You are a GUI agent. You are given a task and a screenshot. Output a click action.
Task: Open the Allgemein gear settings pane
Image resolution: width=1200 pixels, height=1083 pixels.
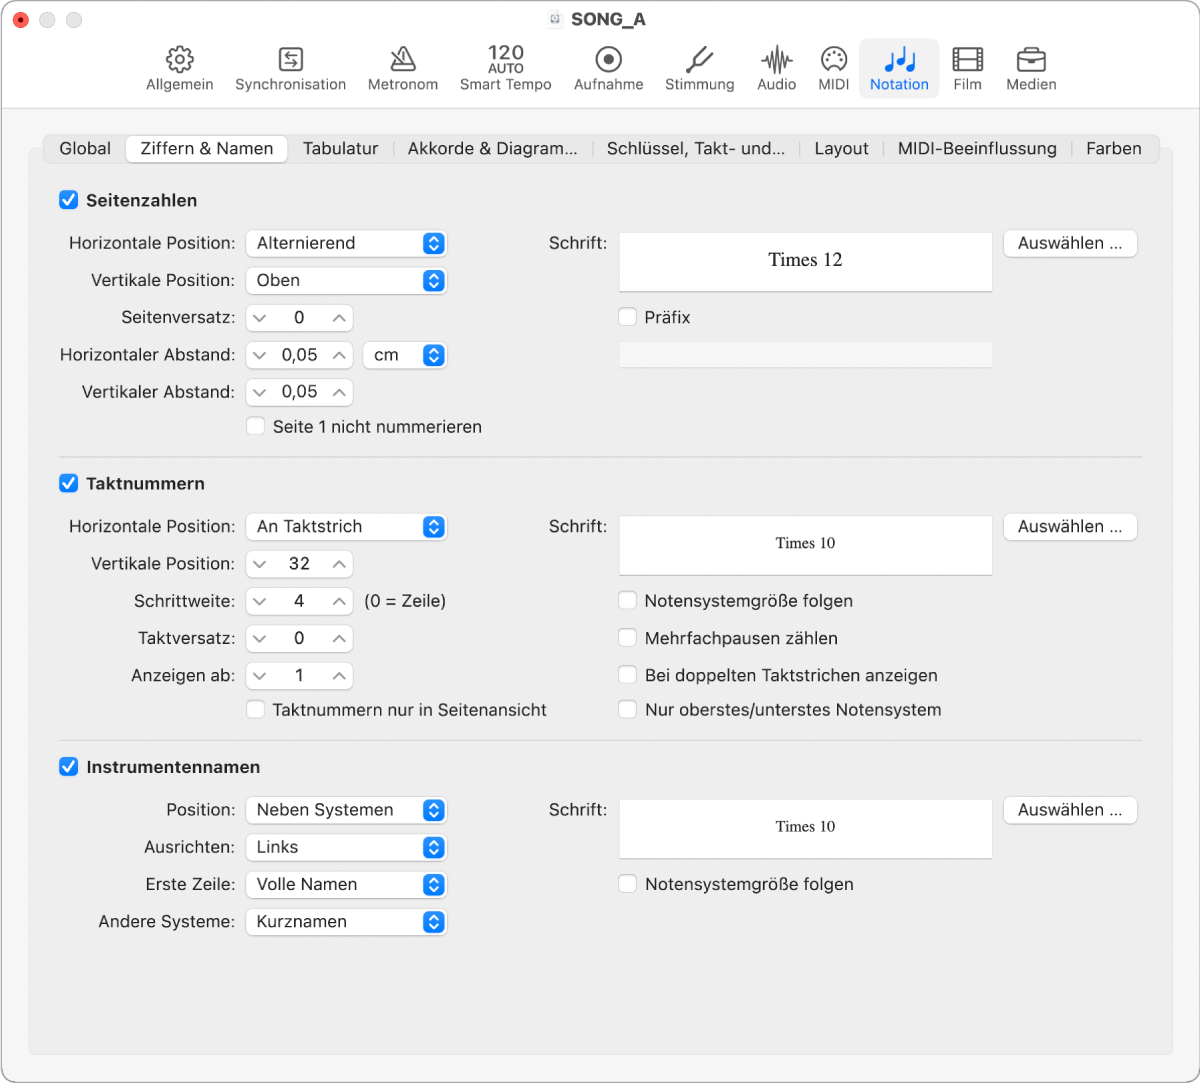tap(180, 69)
